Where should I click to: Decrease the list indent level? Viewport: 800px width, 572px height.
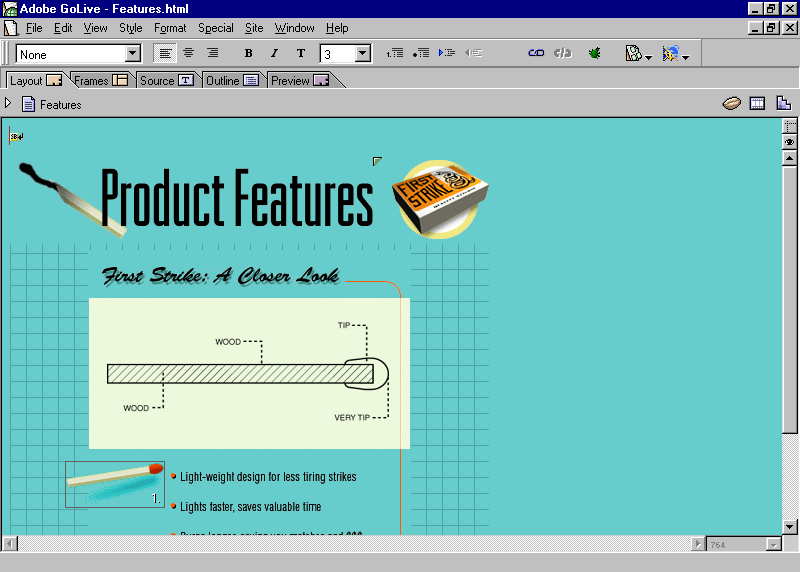[473, 53]
